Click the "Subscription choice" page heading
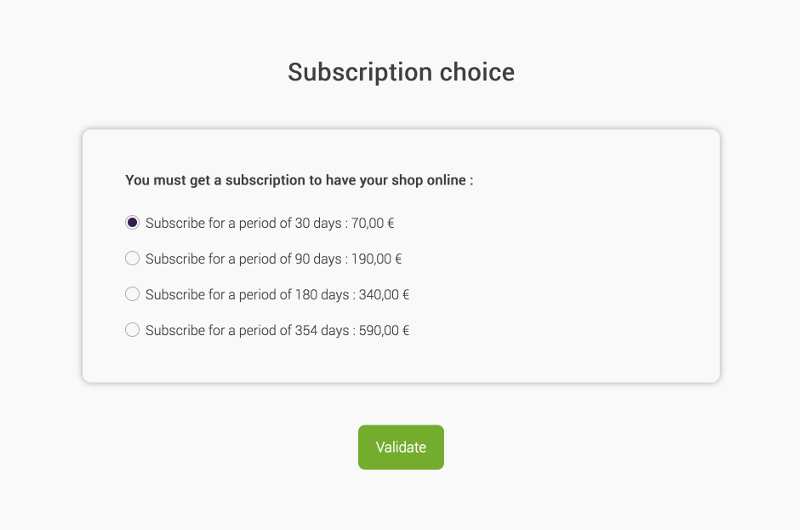This screenshot has width=800, height=530. 401,72
